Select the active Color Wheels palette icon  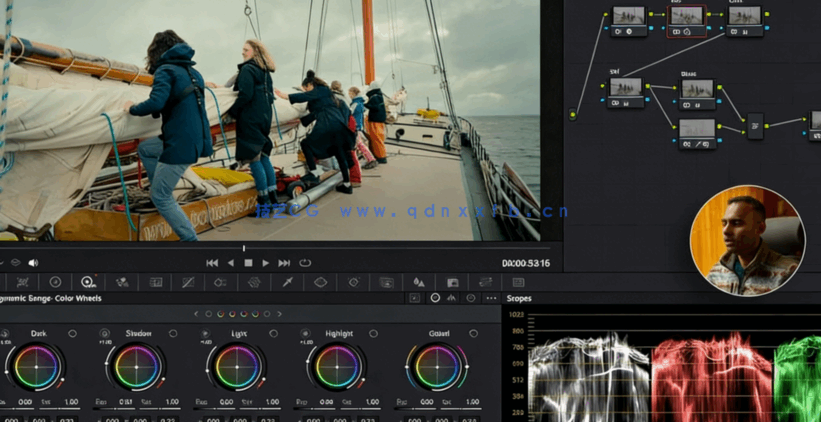point(88,283)
